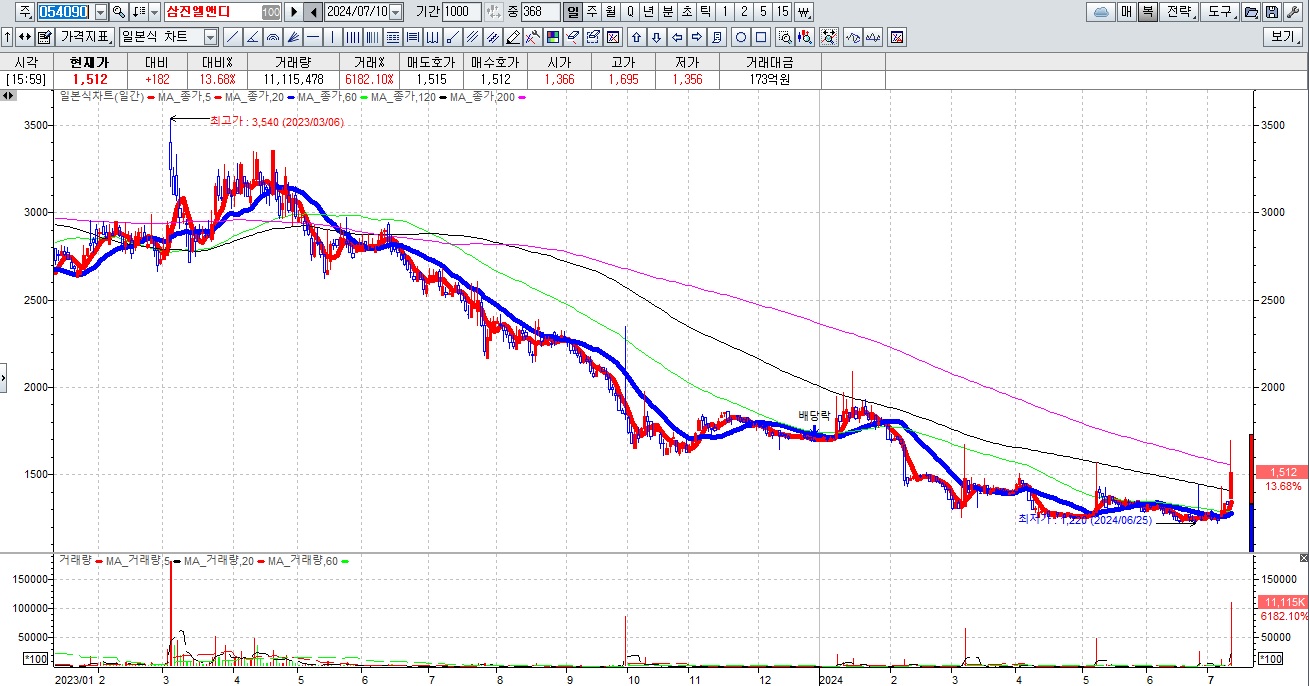Image resolution: width=1309 pixels, height=686 pixels.
Task: Toggle the 복 button in top-right
Action: pyautogui.click(x=1147, y=12)
